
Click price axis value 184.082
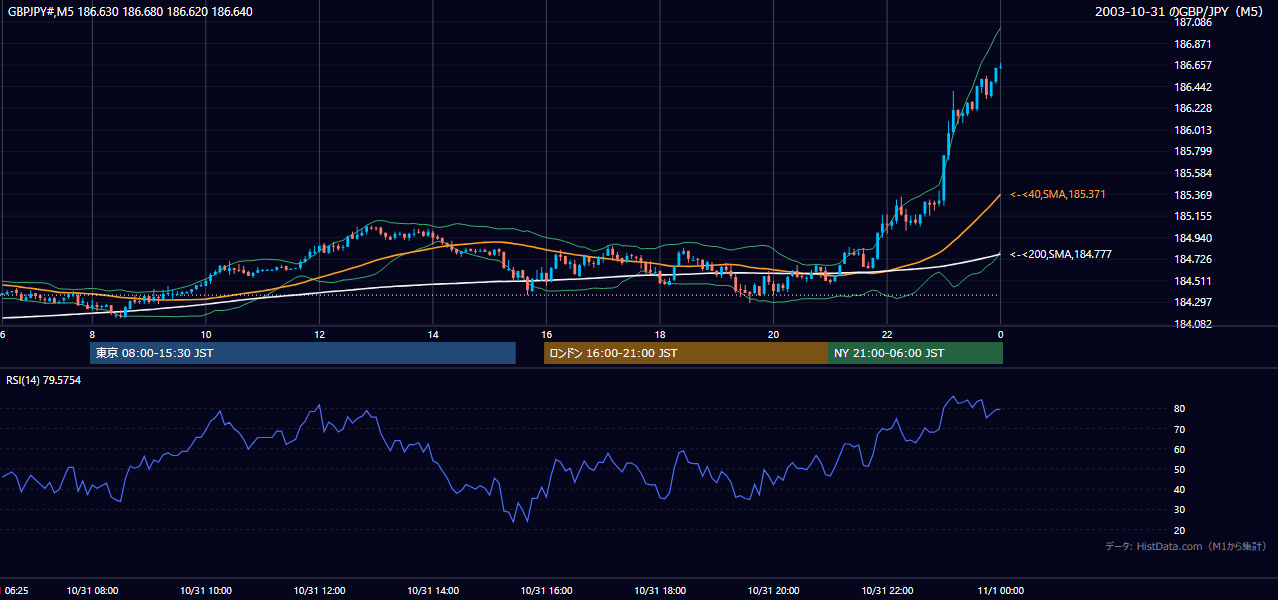click(1194, 324)
